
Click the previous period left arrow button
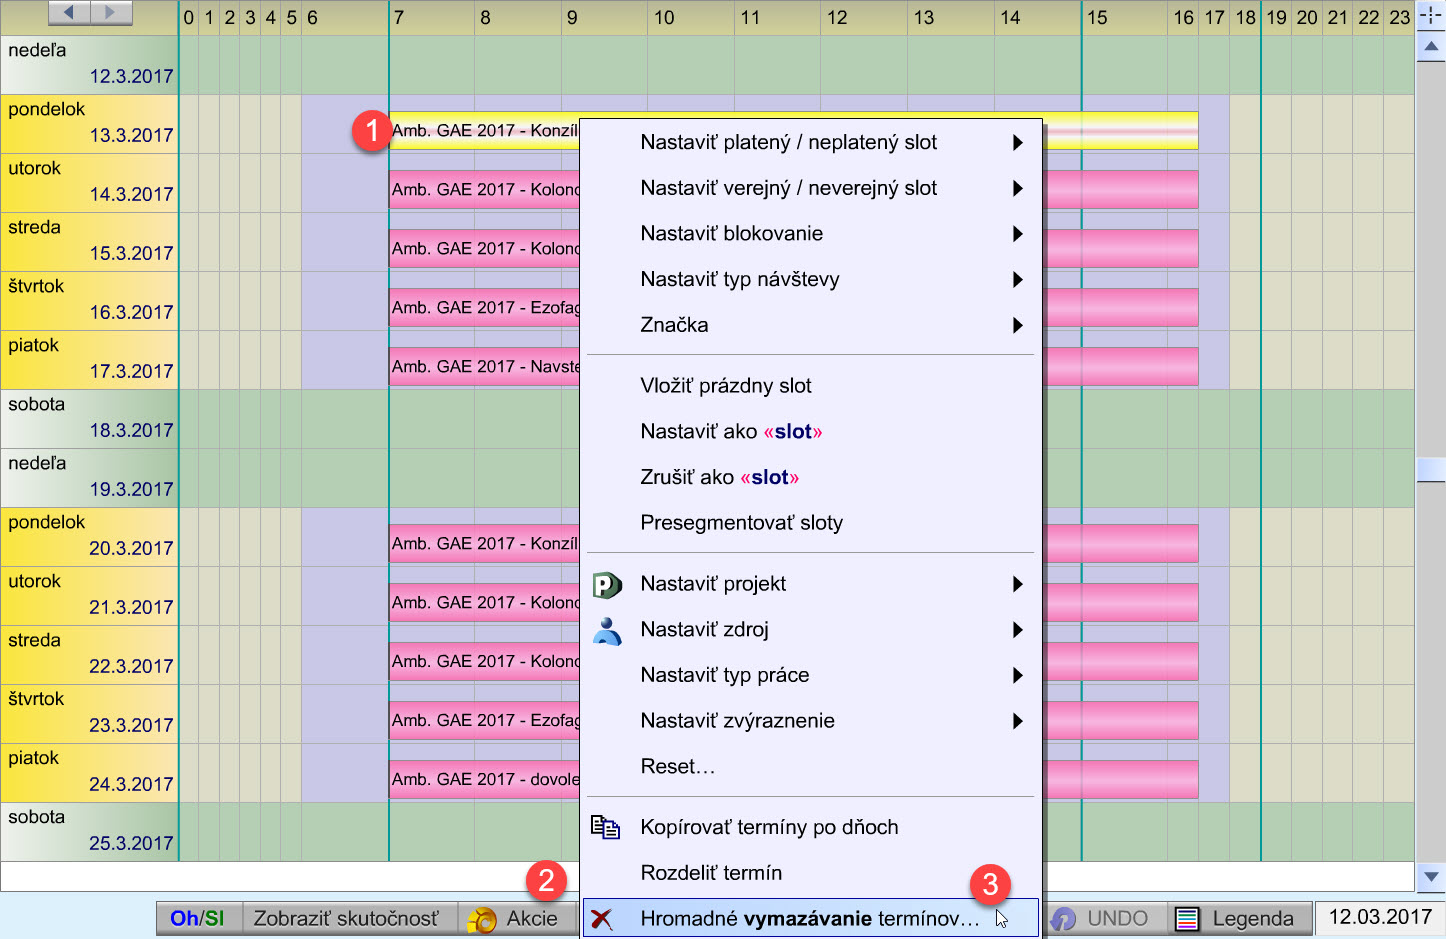click(x=69, y=13)
